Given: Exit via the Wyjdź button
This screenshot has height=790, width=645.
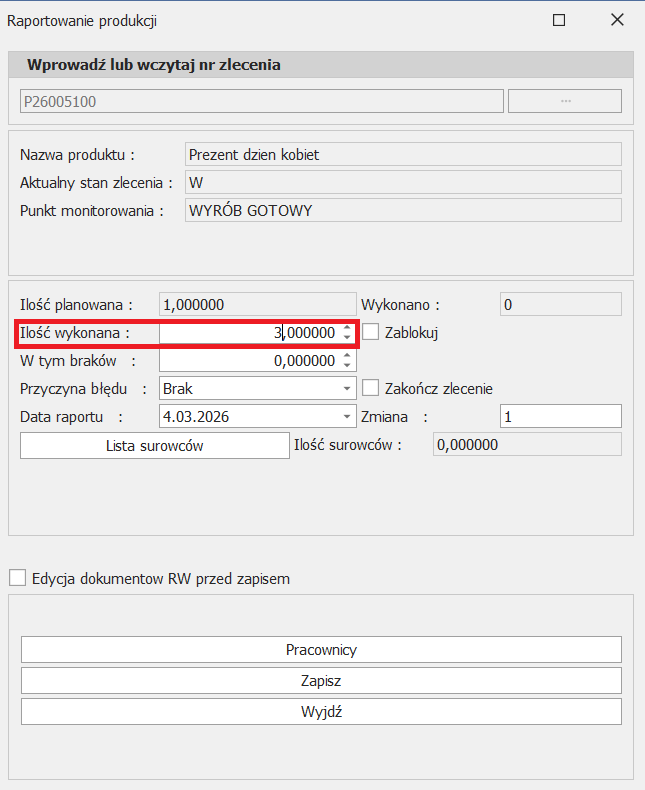Looking at the screenshot, I should 321,711.
